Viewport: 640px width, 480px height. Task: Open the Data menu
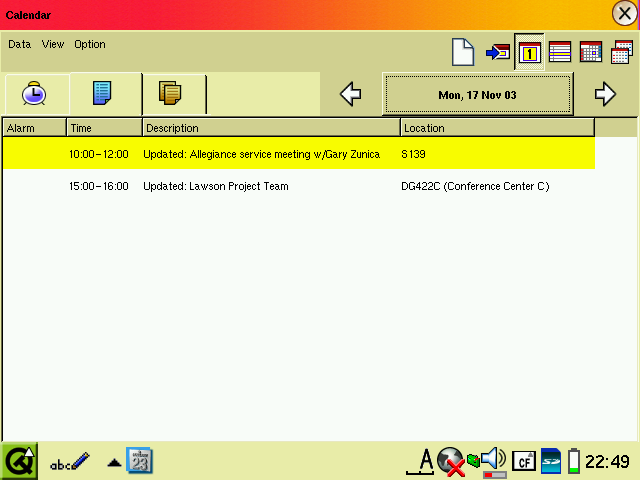click(x=20, y=44)
